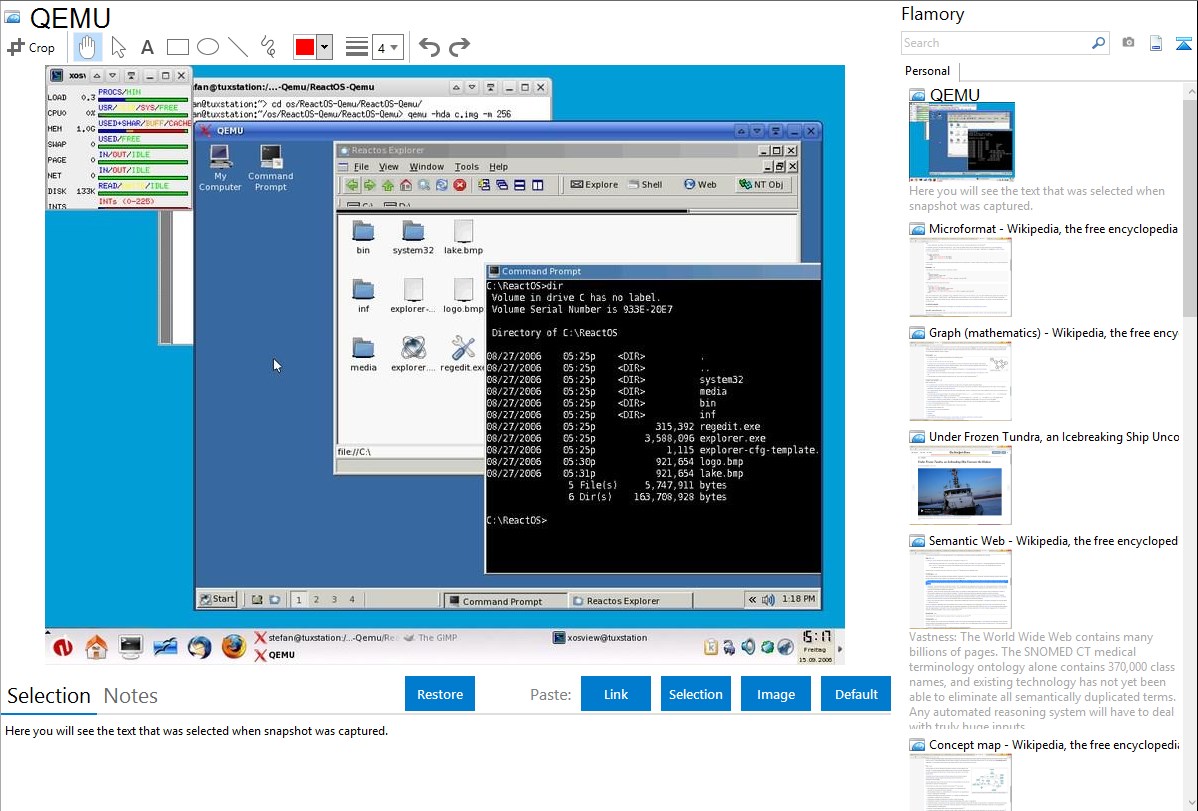Select the straight line tool
This screenshot has width=1198, height=811.
pos(238,47)
